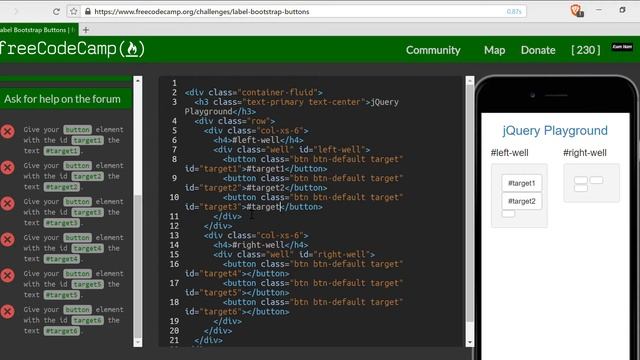Click the target1 label in first test description
Viewport: 640px width, 360px height.
[x=87, y=140]
